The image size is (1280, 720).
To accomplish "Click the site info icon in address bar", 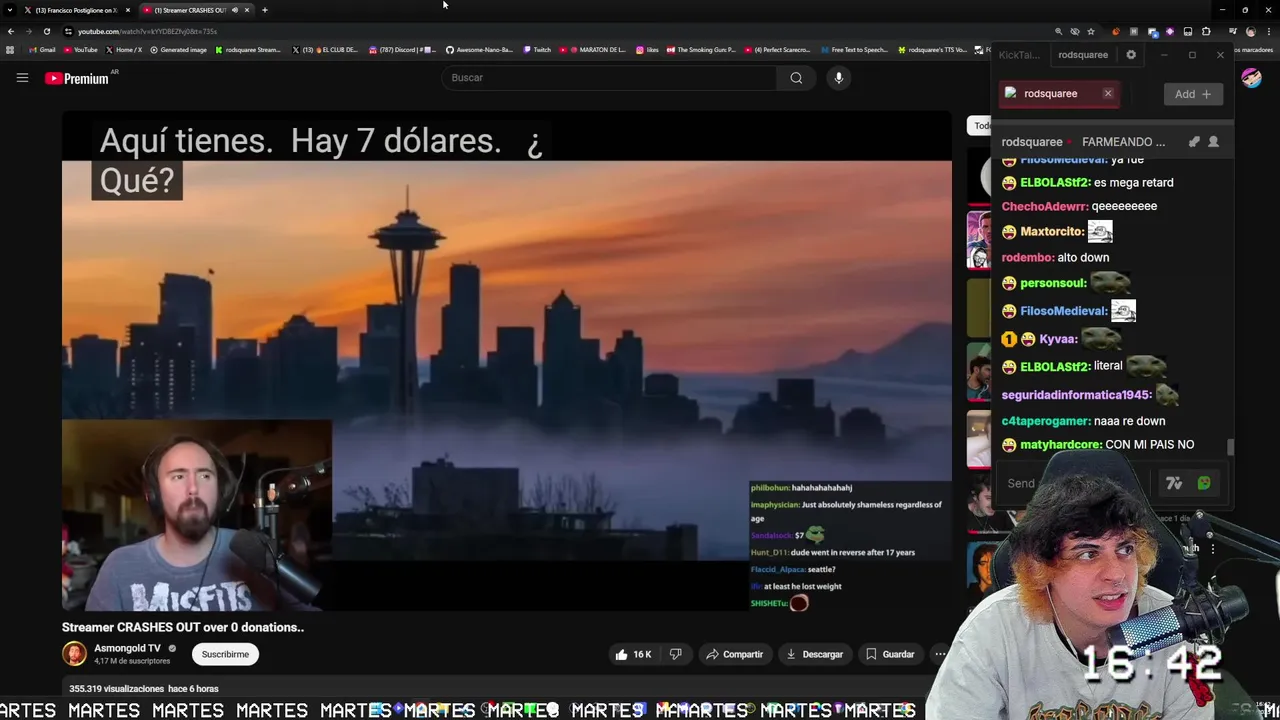I will tap(68, 31).
